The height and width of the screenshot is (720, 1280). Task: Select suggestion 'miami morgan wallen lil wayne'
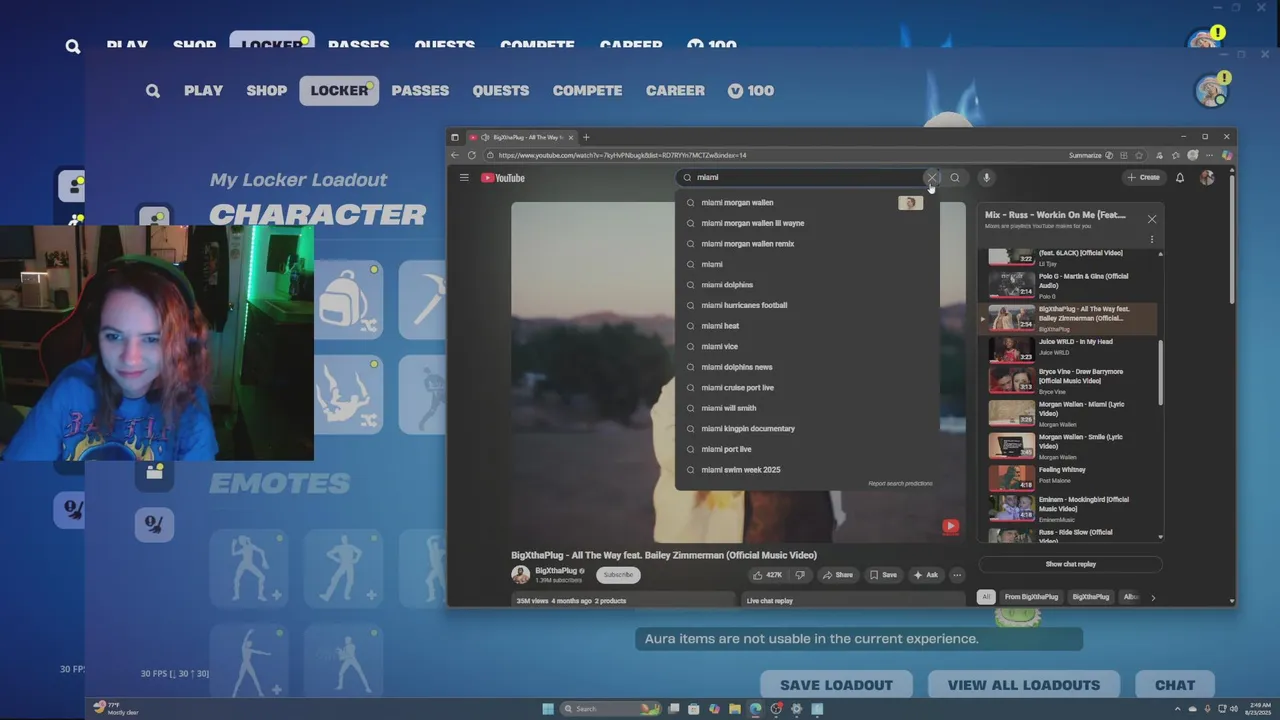click(x=807, y=223)
